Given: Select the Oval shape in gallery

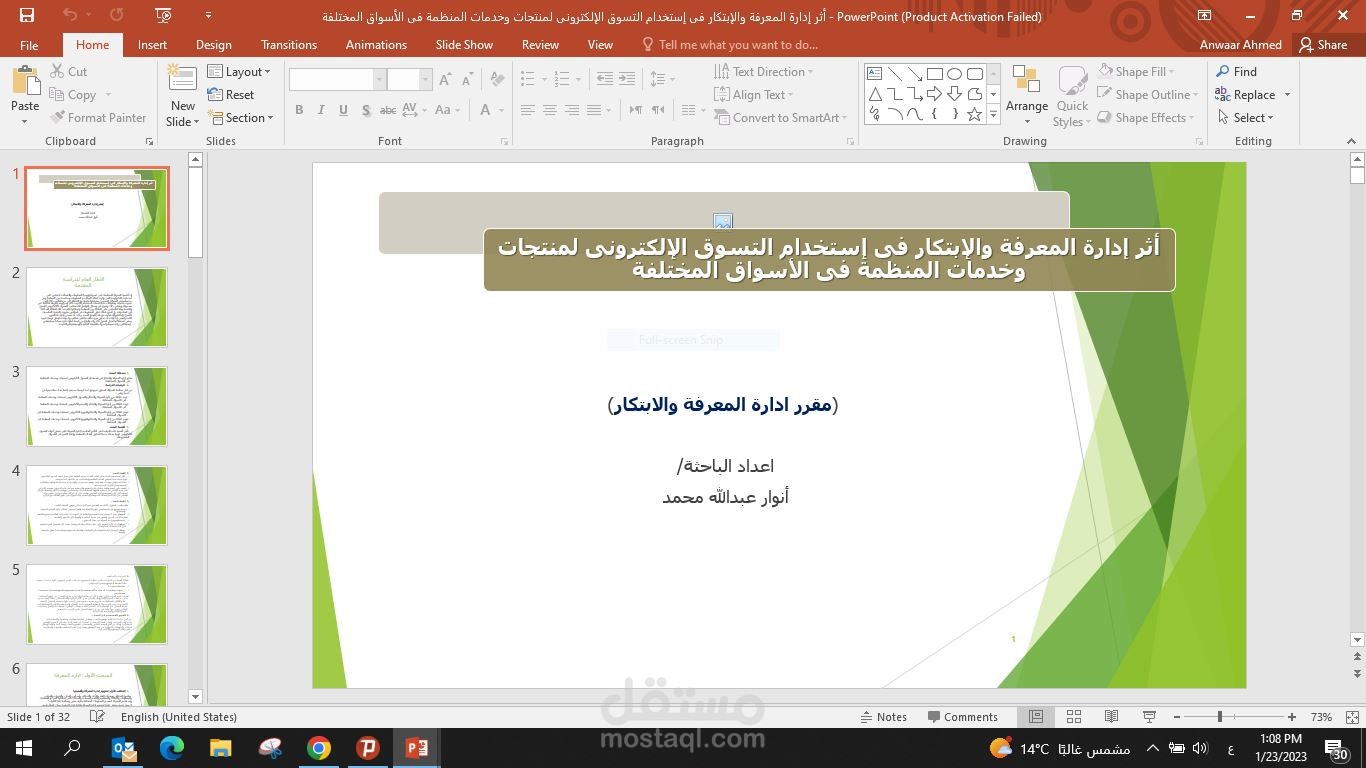Looking at the screenshot, I should 954,74.
